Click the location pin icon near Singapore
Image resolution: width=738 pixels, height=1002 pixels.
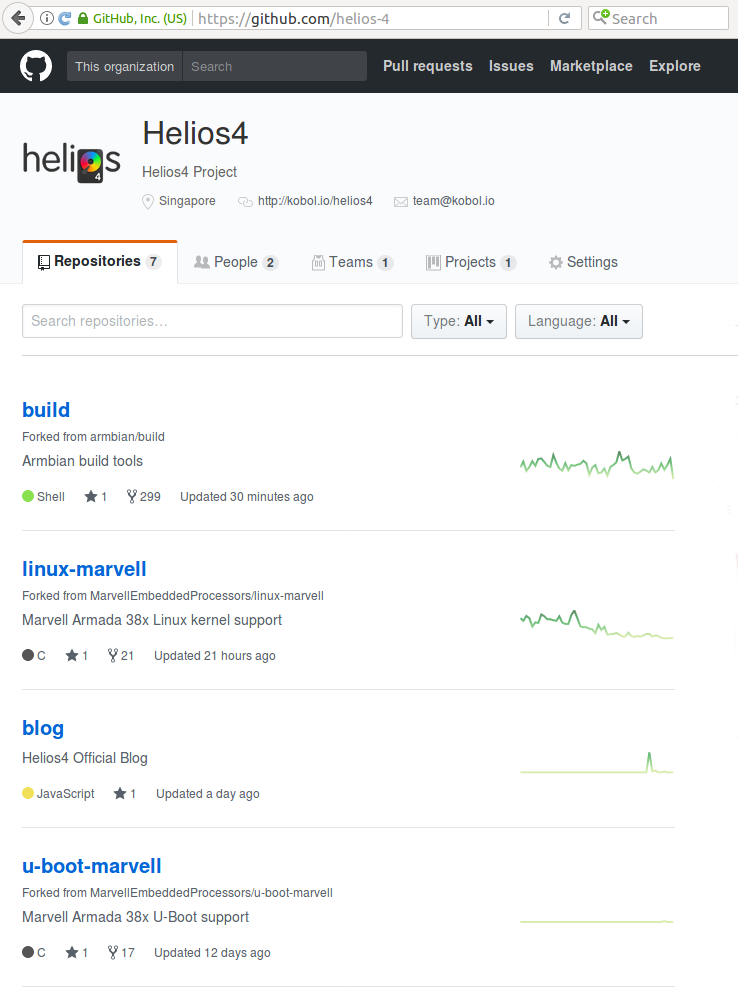148,201
